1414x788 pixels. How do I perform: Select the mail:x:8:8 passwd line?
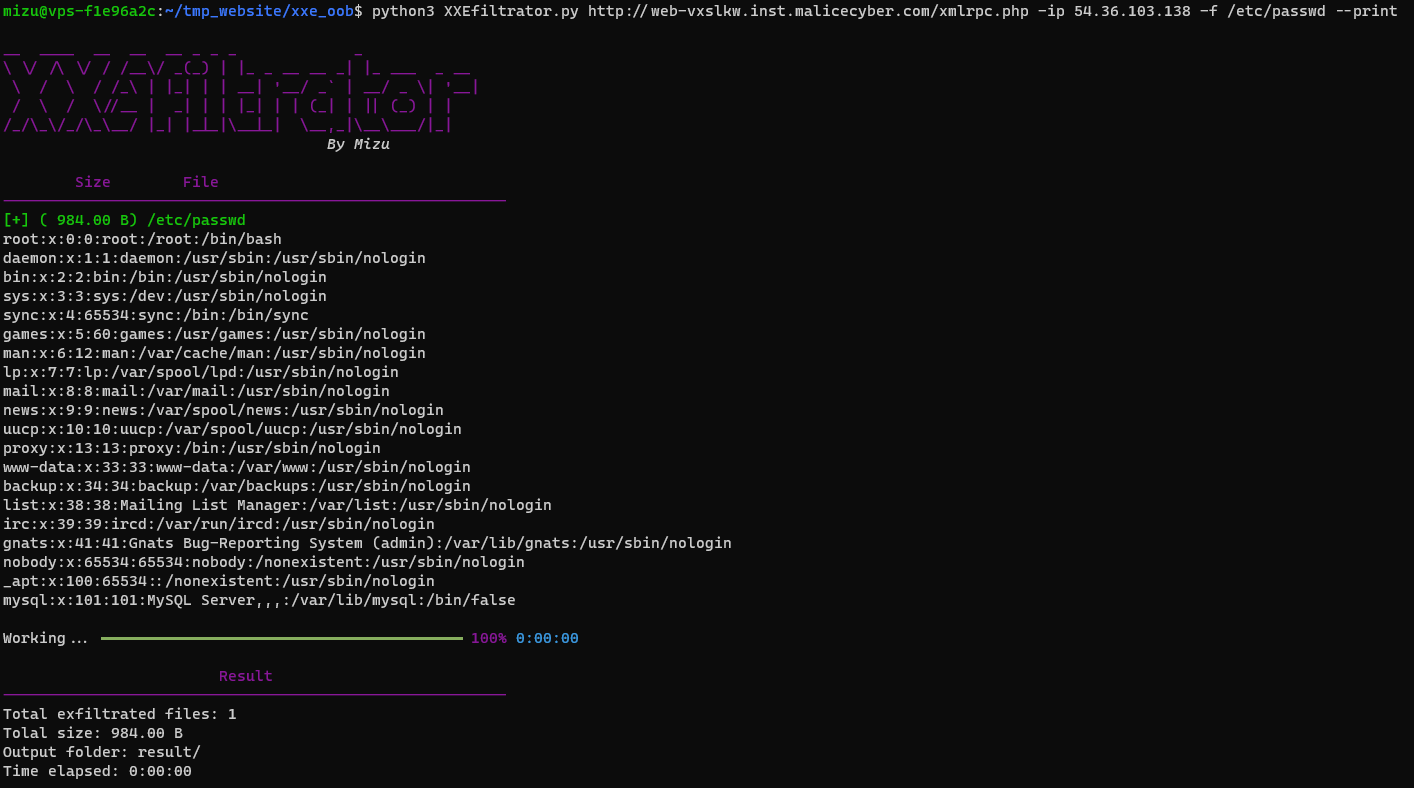[196, 391]
